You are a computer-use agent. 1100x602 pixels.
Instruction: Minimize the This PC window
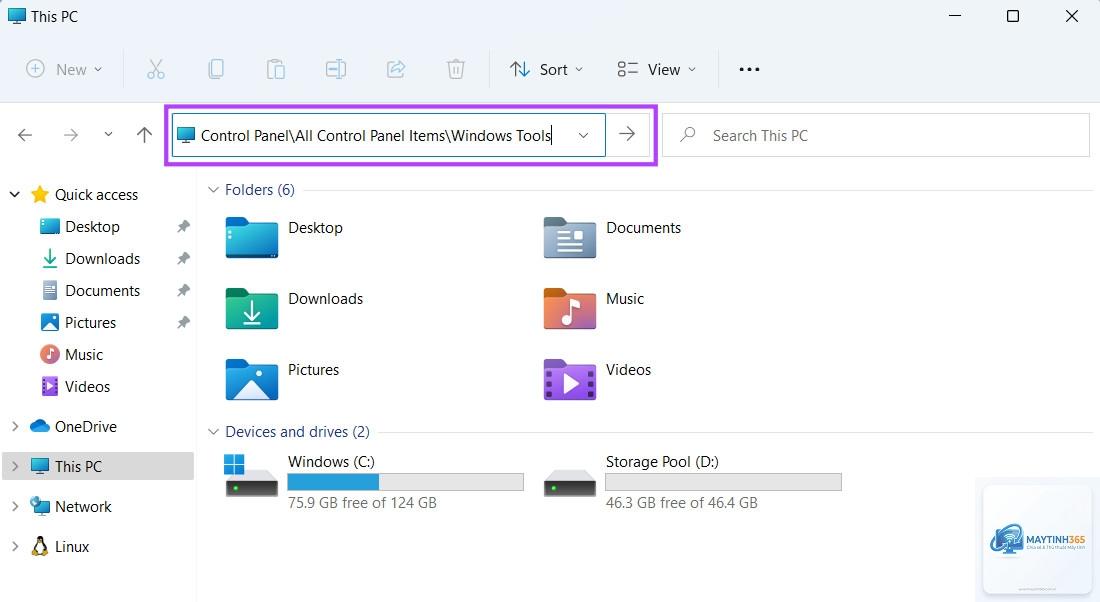954,15
